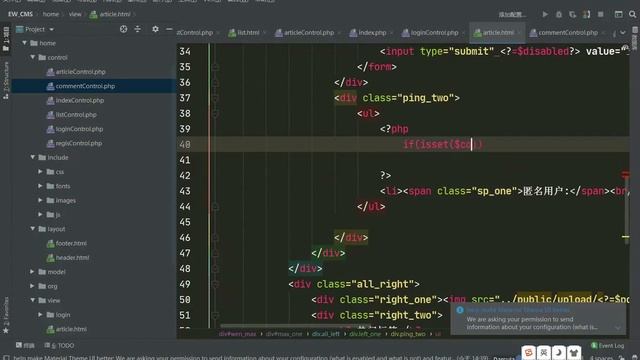Click the Collapse All icon in Project panel

click(138, 29)
